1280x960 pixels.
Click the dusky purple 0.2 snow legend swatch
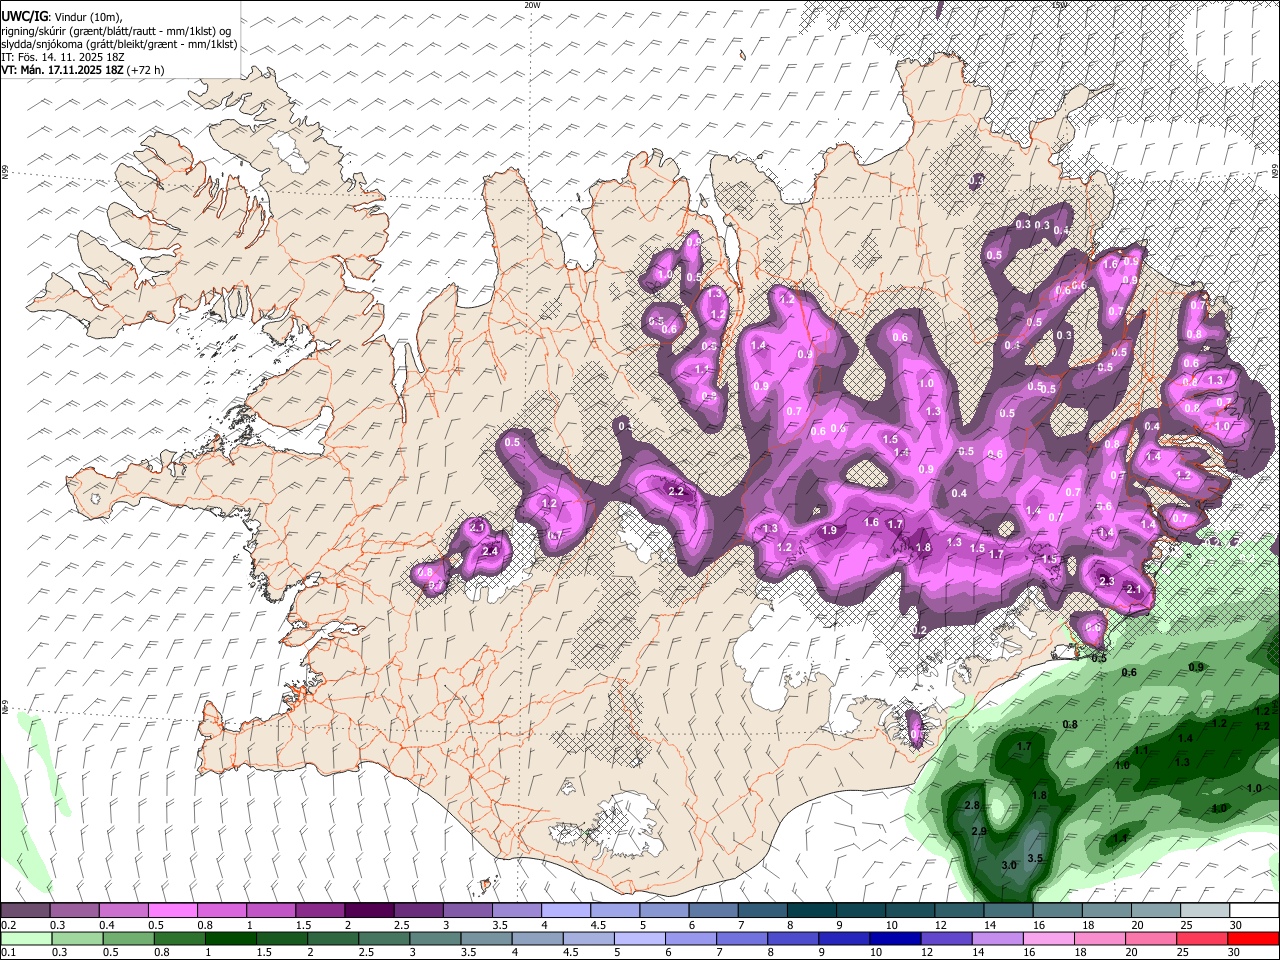pos(25,910)
